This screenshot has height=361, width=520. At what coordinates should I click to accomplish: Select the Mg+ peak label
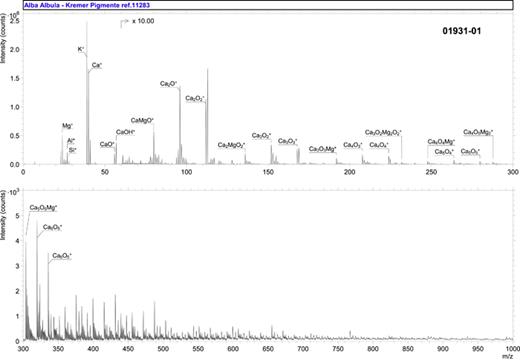(67, 126)
